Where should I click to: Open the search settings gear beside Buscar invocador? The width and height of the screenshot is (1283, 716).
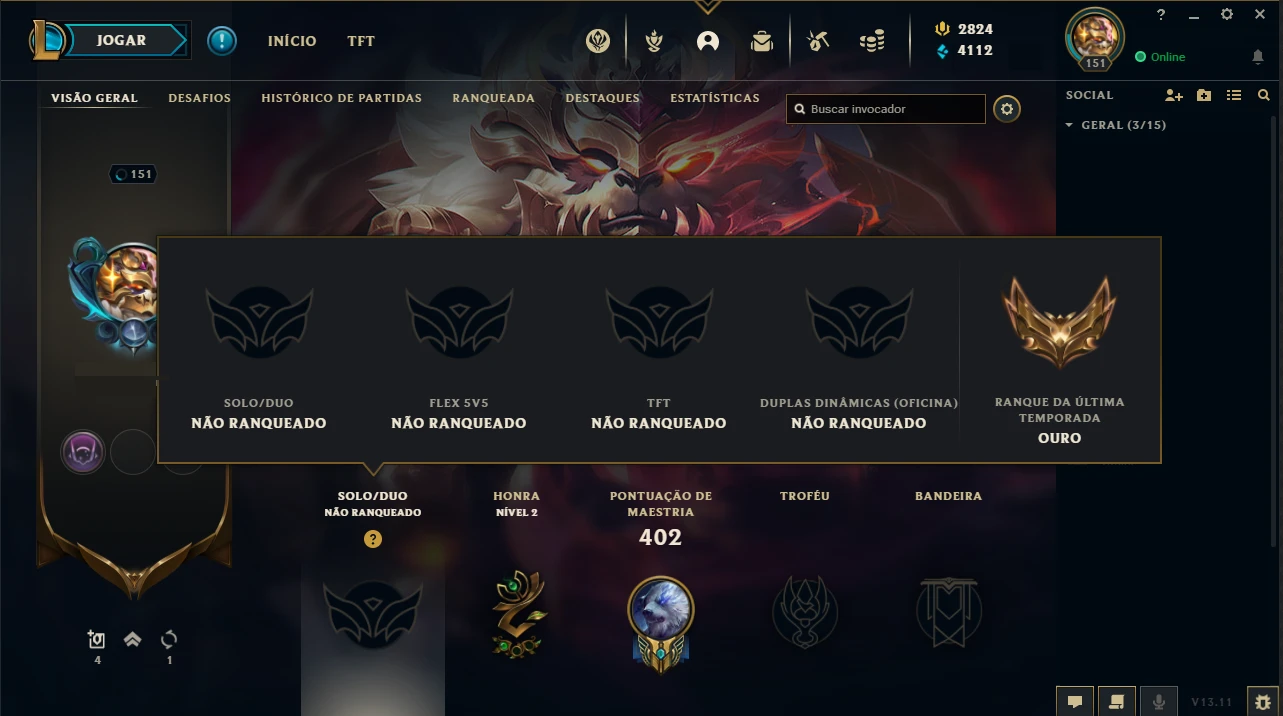click(x=1007, y=109)
